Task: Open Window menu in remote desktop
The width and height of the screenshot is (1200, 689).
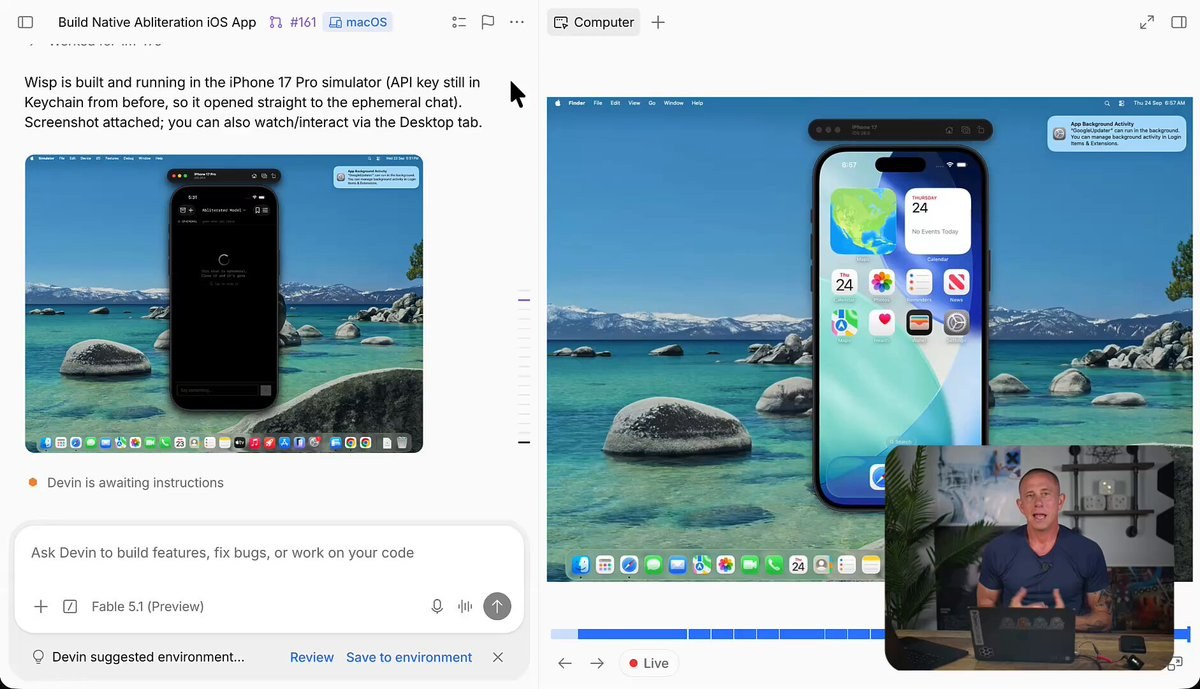Action: [673, 103]
